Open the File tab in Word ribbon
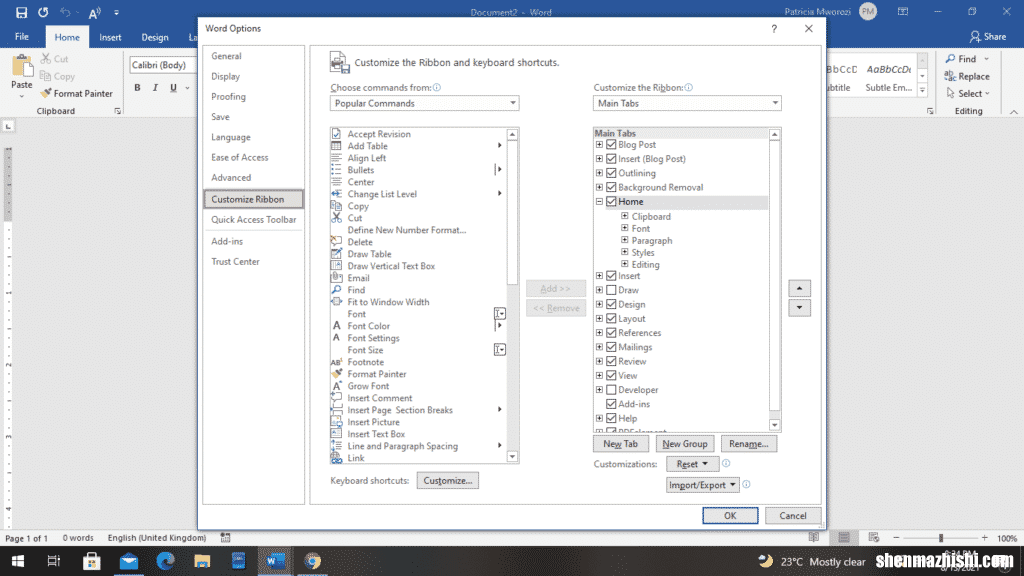Viewport: 1024px width, 576px height. pos(22,37)
